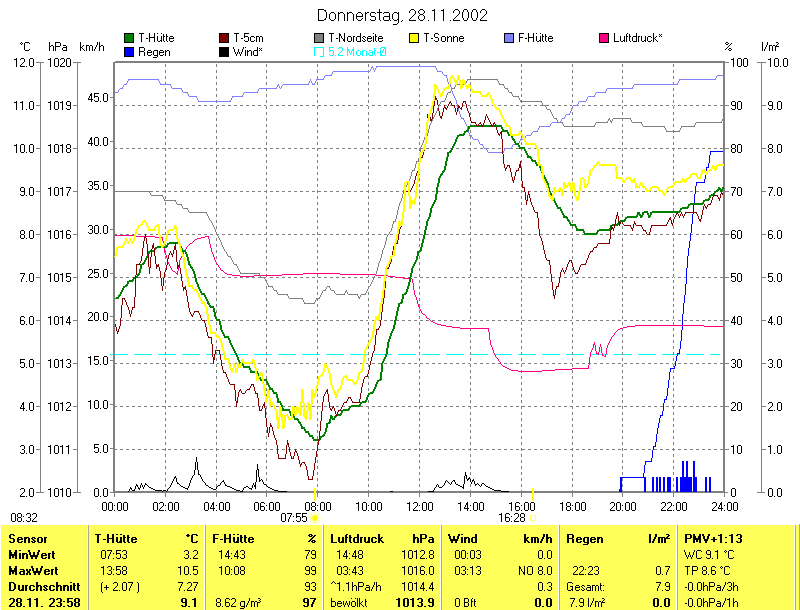Toggle the cyan 5.2 Monat-Ø legend box
Viewport: 800px width, 610px height.
pos(319,51)
